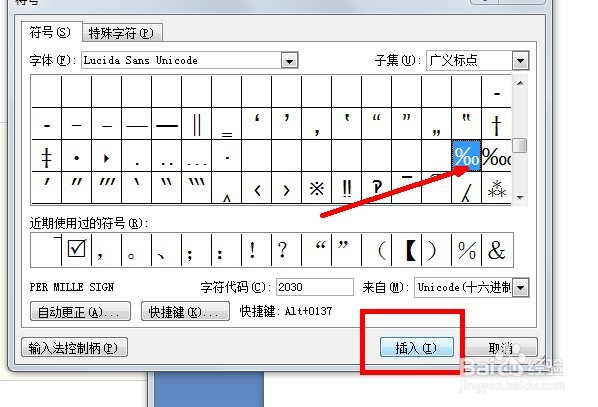Focus the 字符代码 field showing 2030
598x407 pixels.
tap(315, 287)
